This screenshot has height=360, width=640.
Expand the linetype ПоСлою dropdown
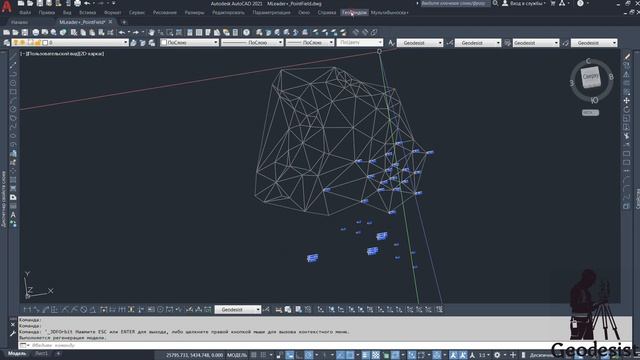point(280,42)
